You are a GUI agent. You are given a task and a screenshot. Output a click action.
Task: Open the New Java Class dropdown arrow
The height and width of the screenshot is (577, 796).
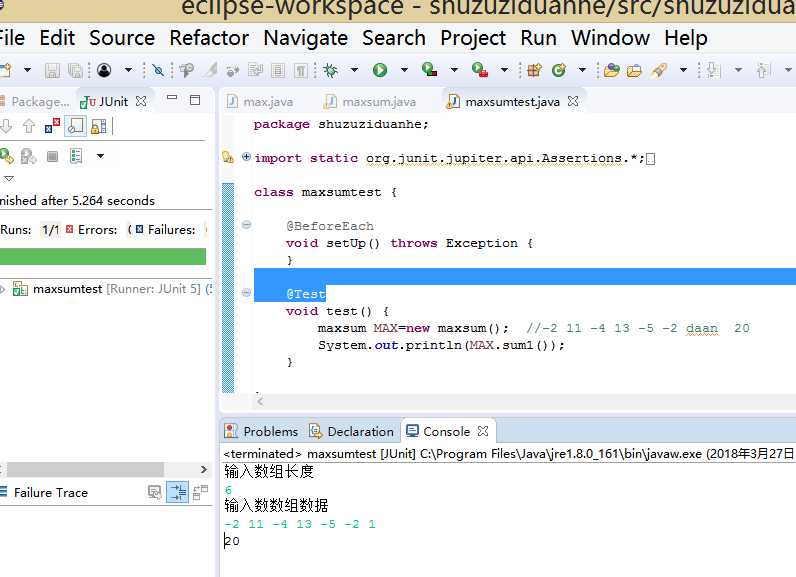point(582,70)
